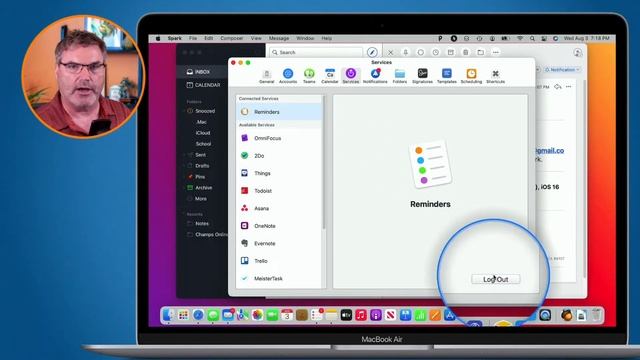Select the Things service

[x=279, y=173]
